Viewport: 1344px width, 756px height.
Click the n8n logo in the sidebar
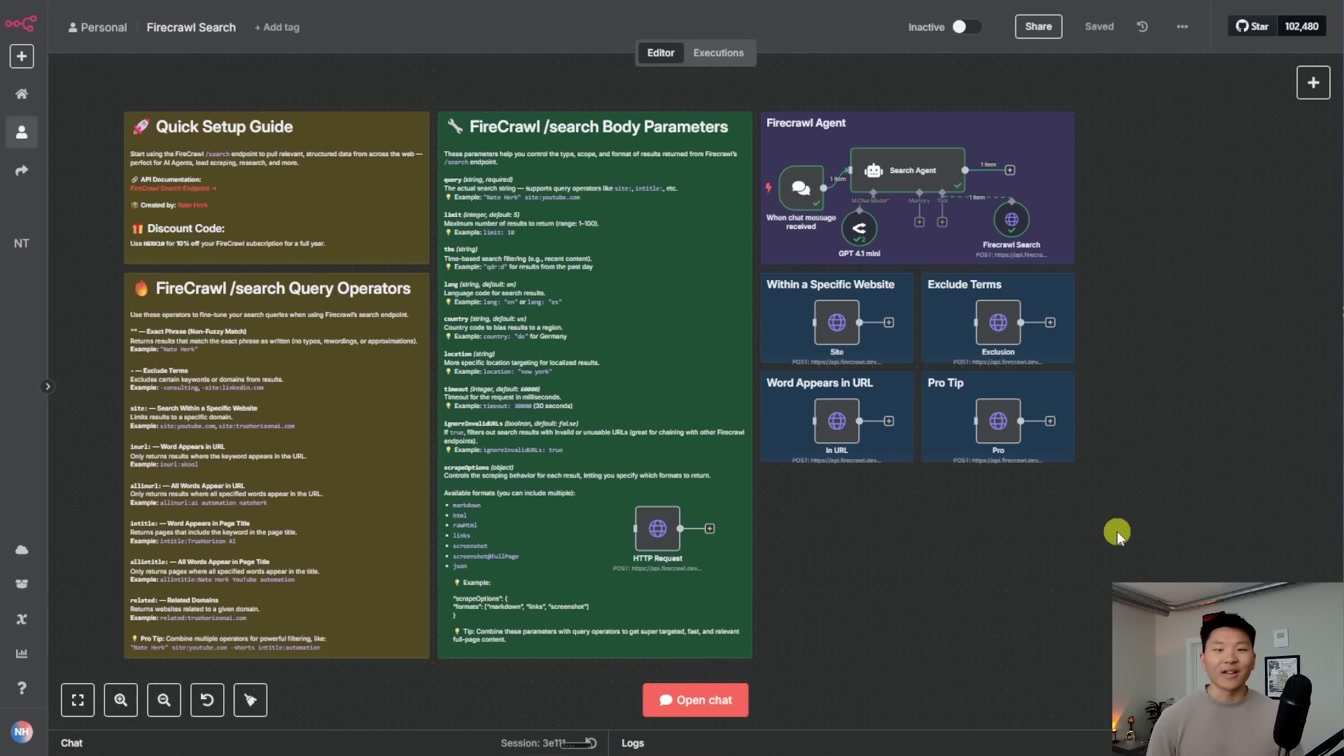pyautogui.click(x=21, y=23)
